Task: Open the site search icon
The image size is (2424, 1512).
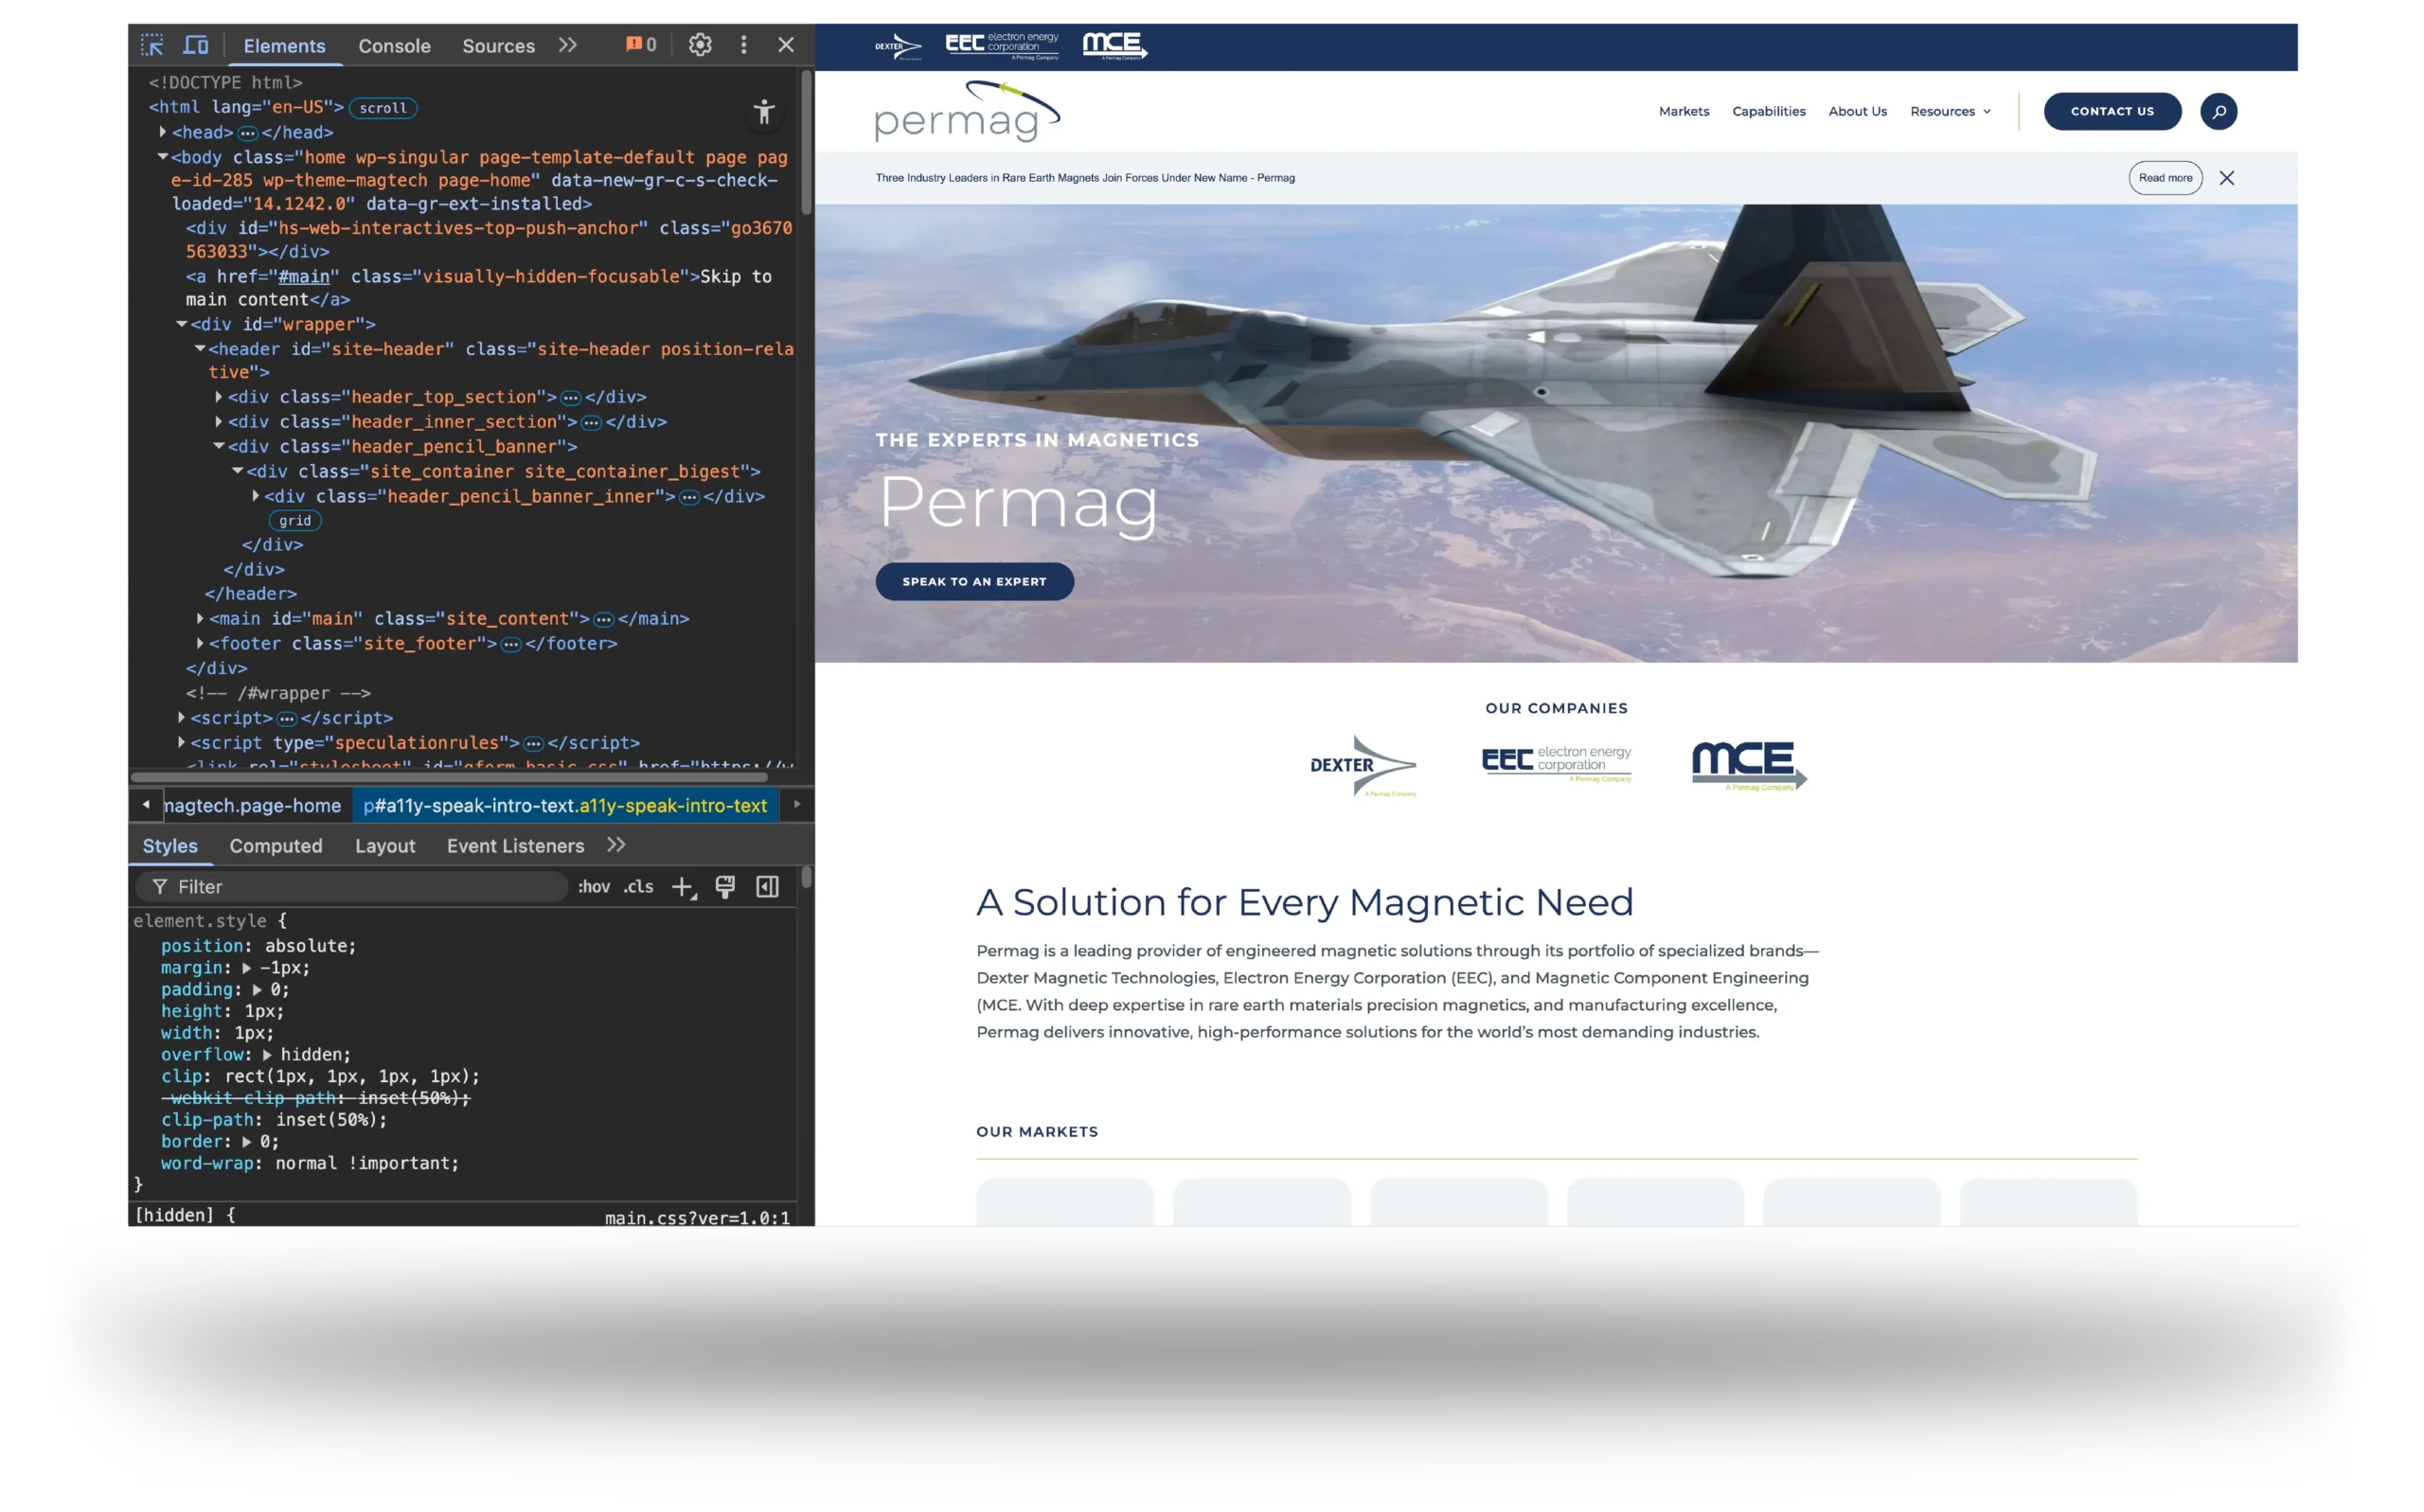Action: (2218, 111)
